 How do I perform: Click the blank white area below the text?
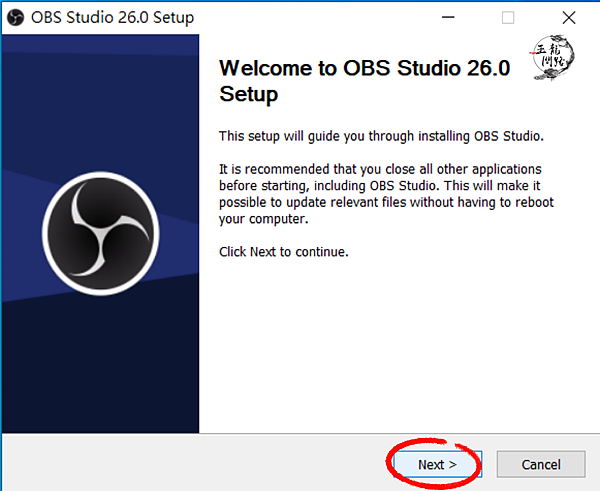click(x=400, y=350)
